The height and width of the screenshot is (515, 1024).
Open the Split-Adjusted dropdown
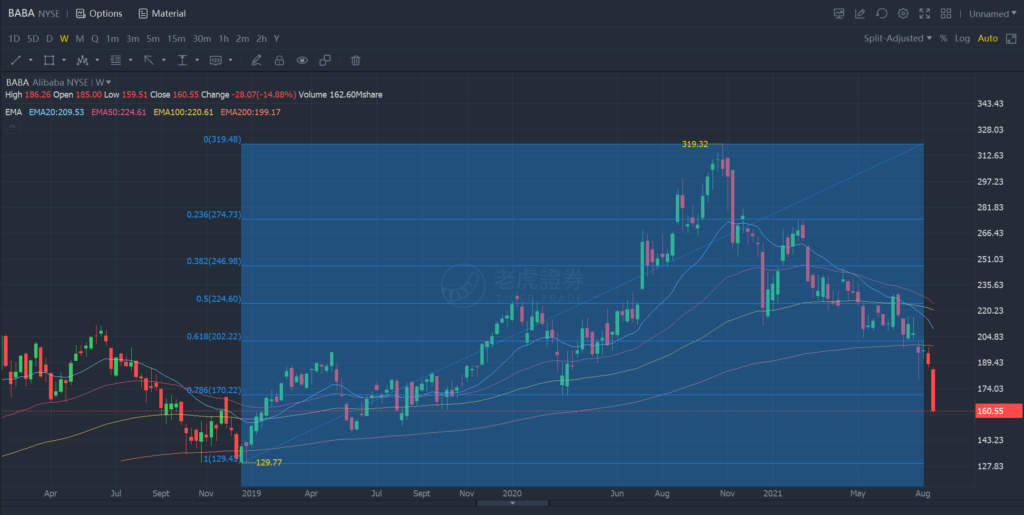898,39
